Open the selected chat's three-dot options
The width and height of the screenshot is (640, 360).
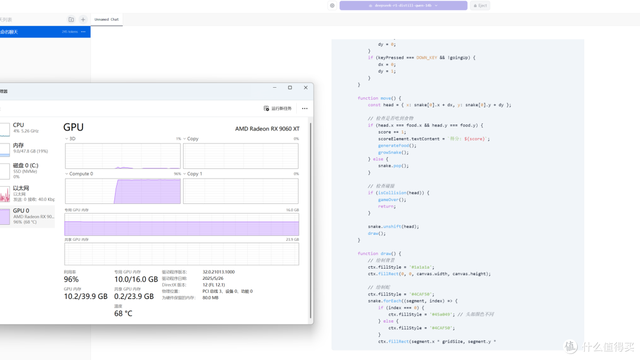click(83, 32)
